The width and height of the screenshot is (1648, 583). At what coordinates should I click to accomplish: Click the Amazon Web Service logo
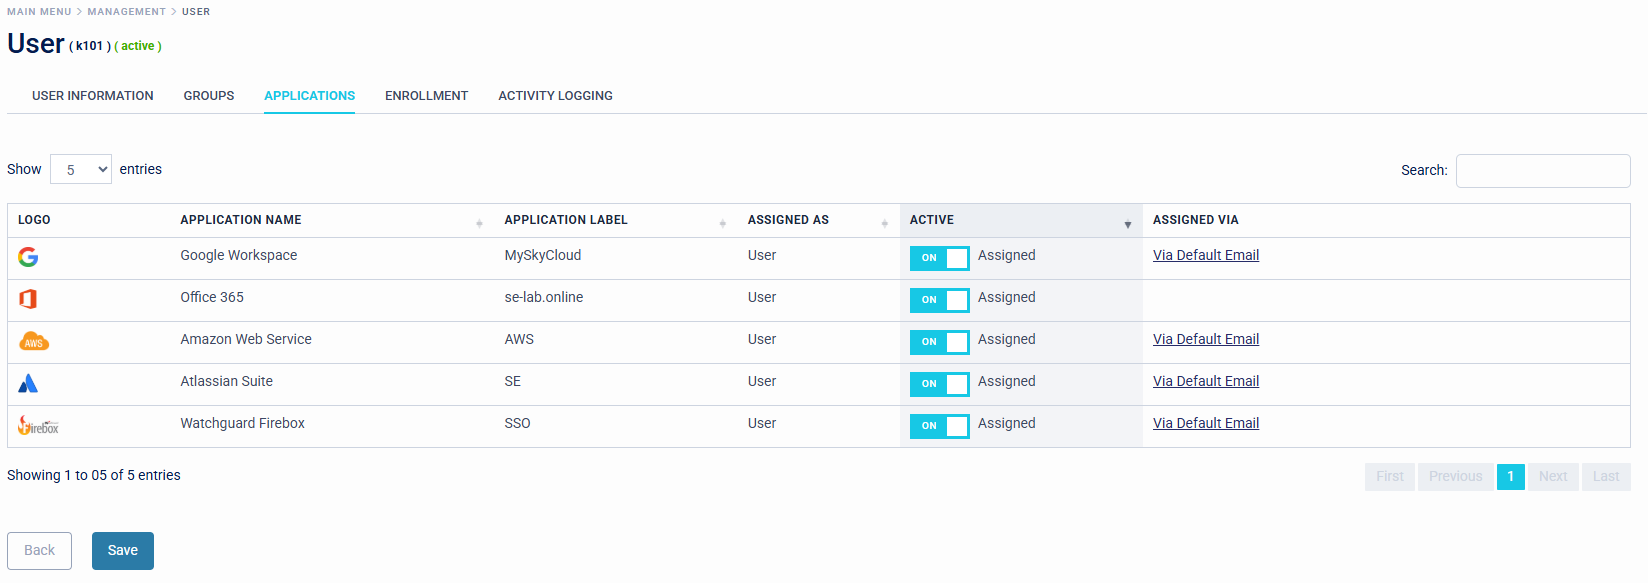(x=34, y=342)
